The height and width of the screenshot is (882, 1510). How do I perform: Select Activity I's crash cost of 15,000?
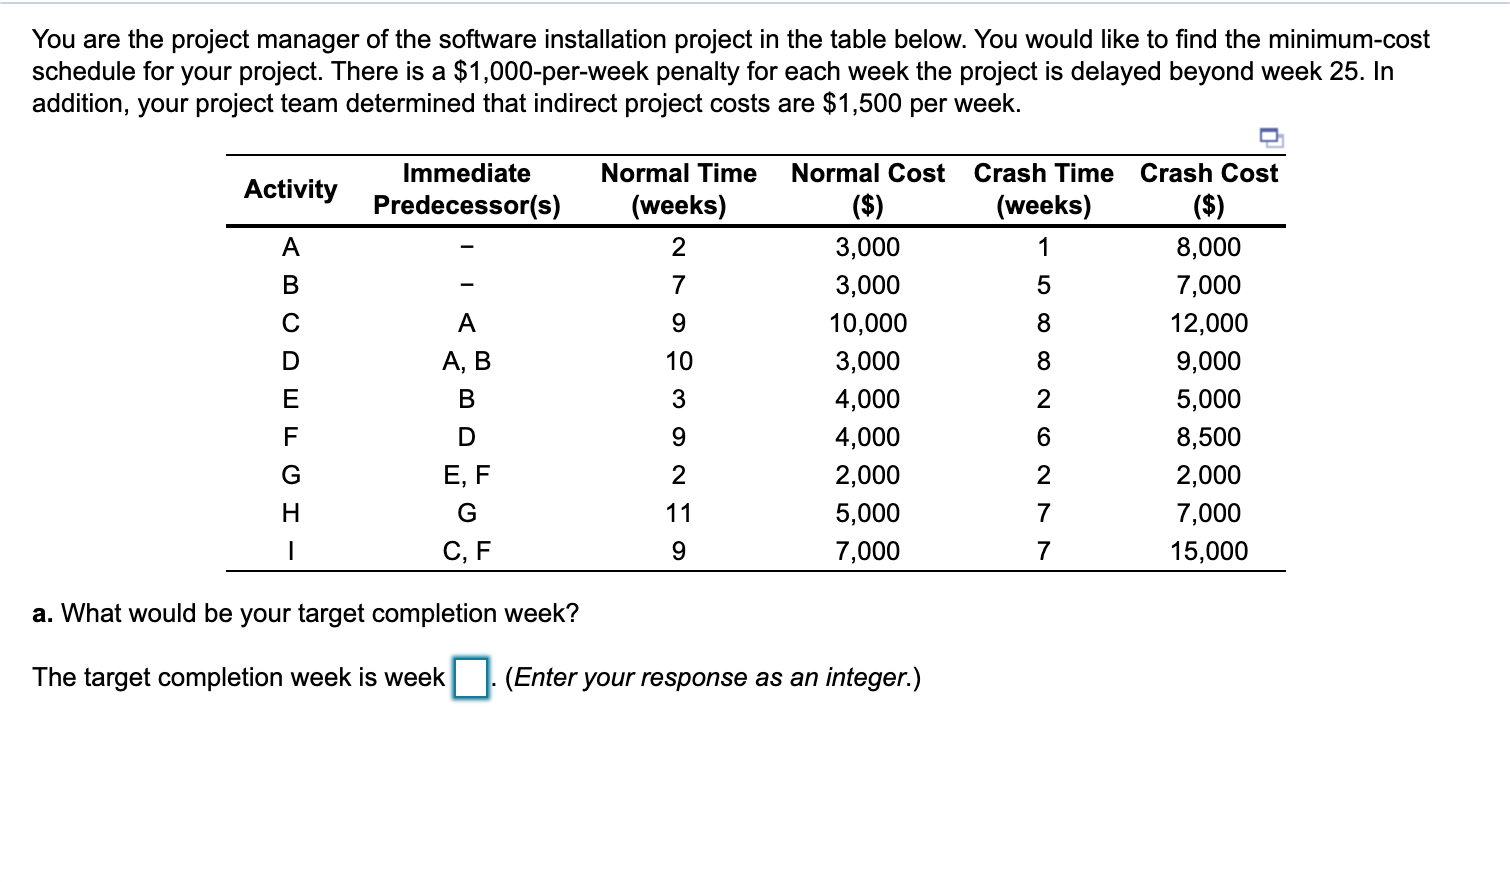coord(1209,550)
